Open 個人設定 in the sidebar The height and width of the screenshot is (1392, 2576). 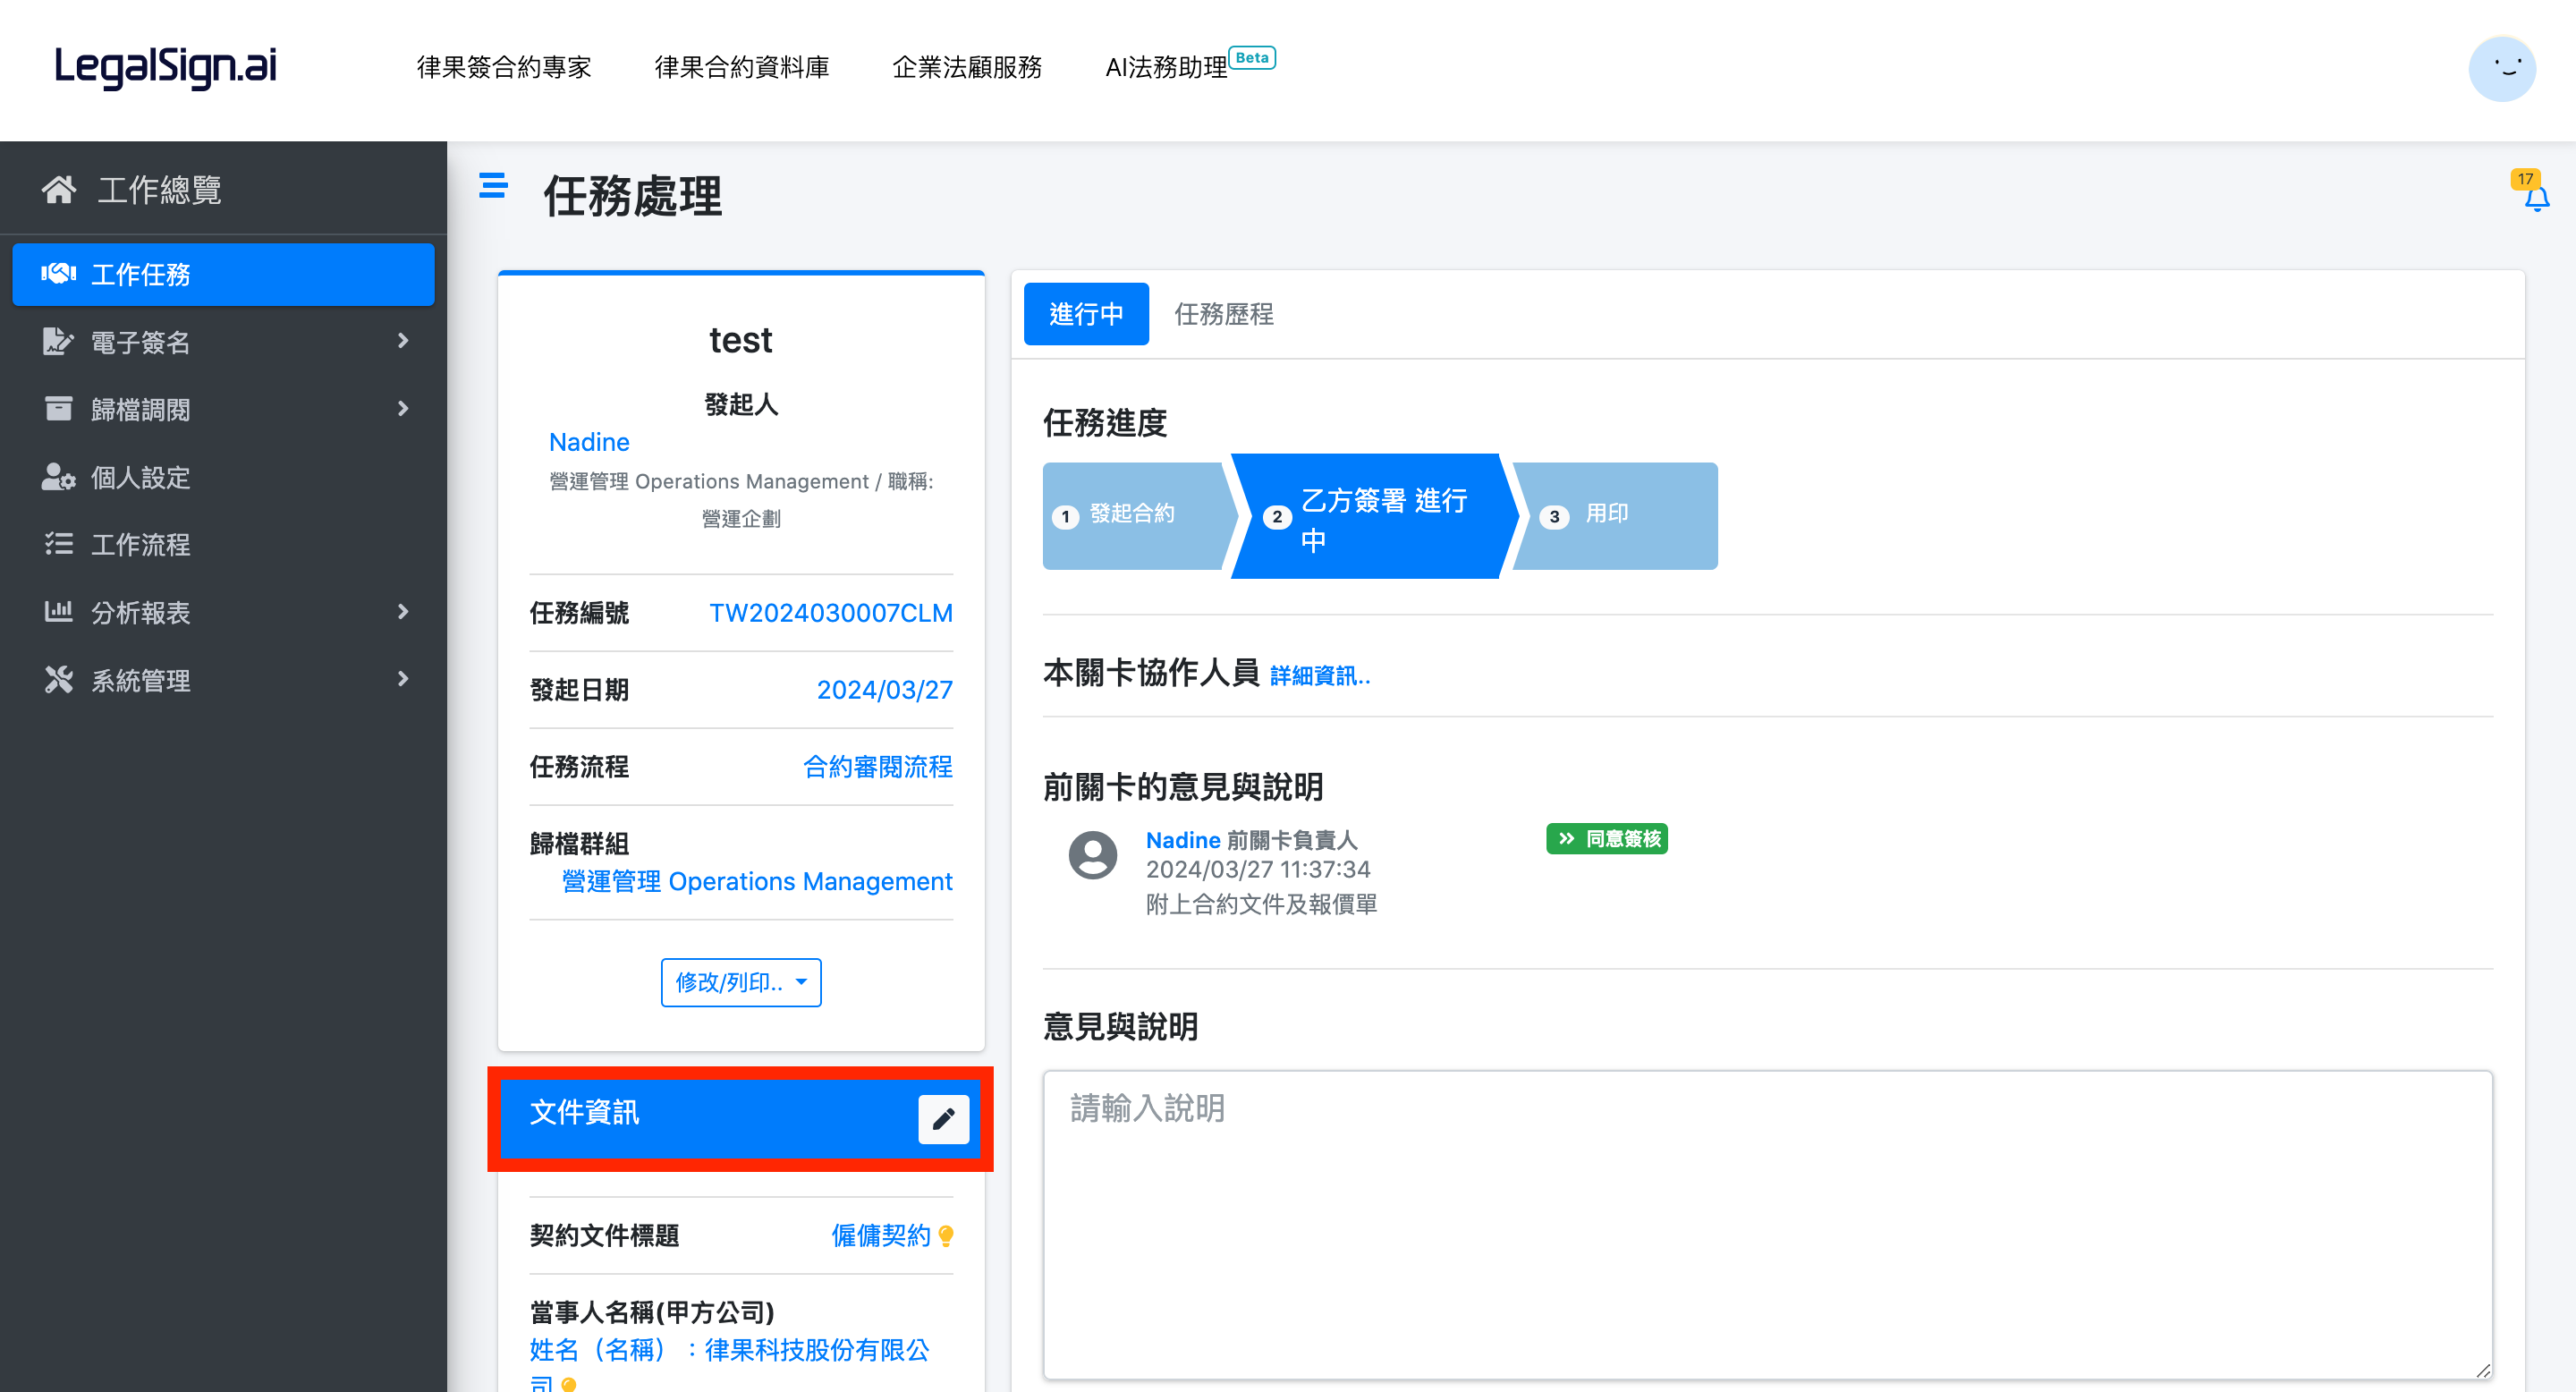click(x=223, y=476)
